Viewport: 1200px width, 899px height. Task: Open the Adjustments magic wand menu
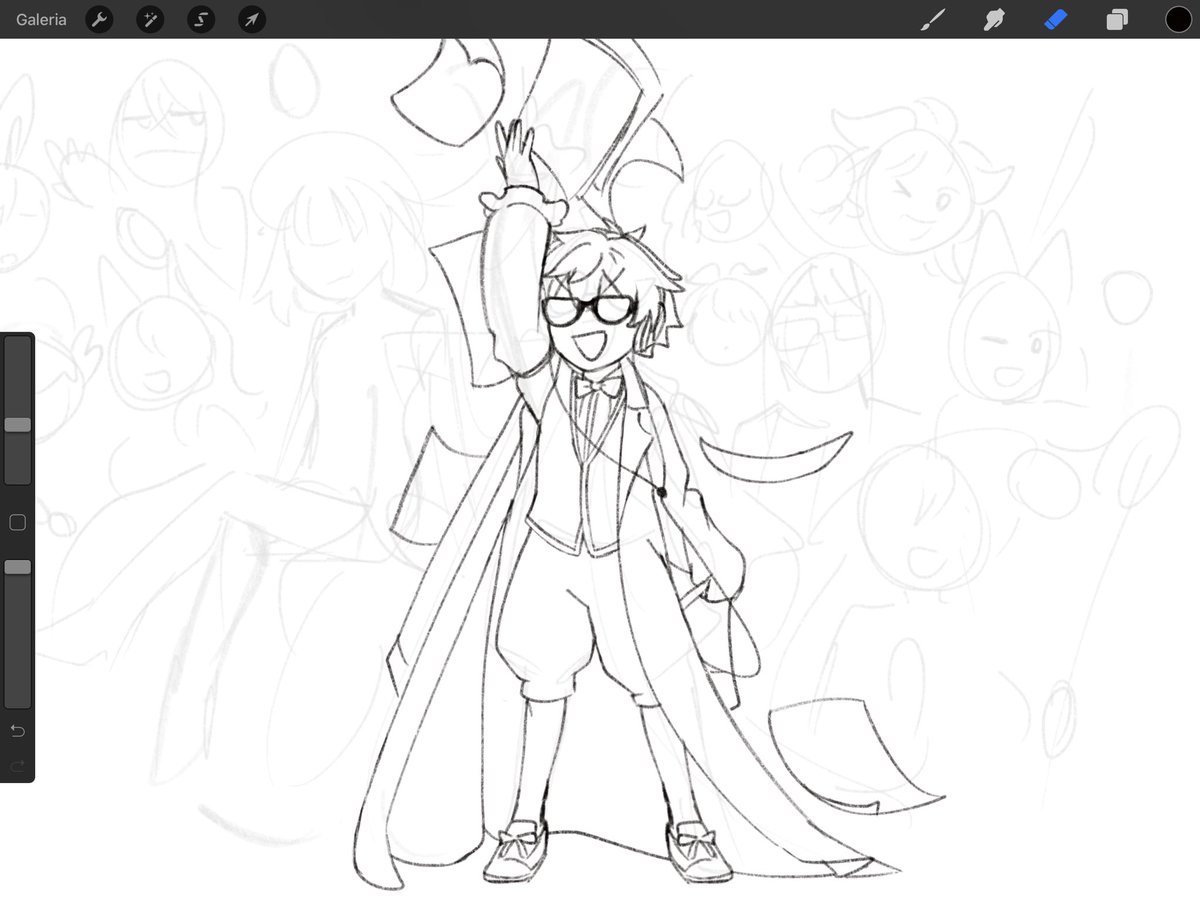tap(150, 19)
